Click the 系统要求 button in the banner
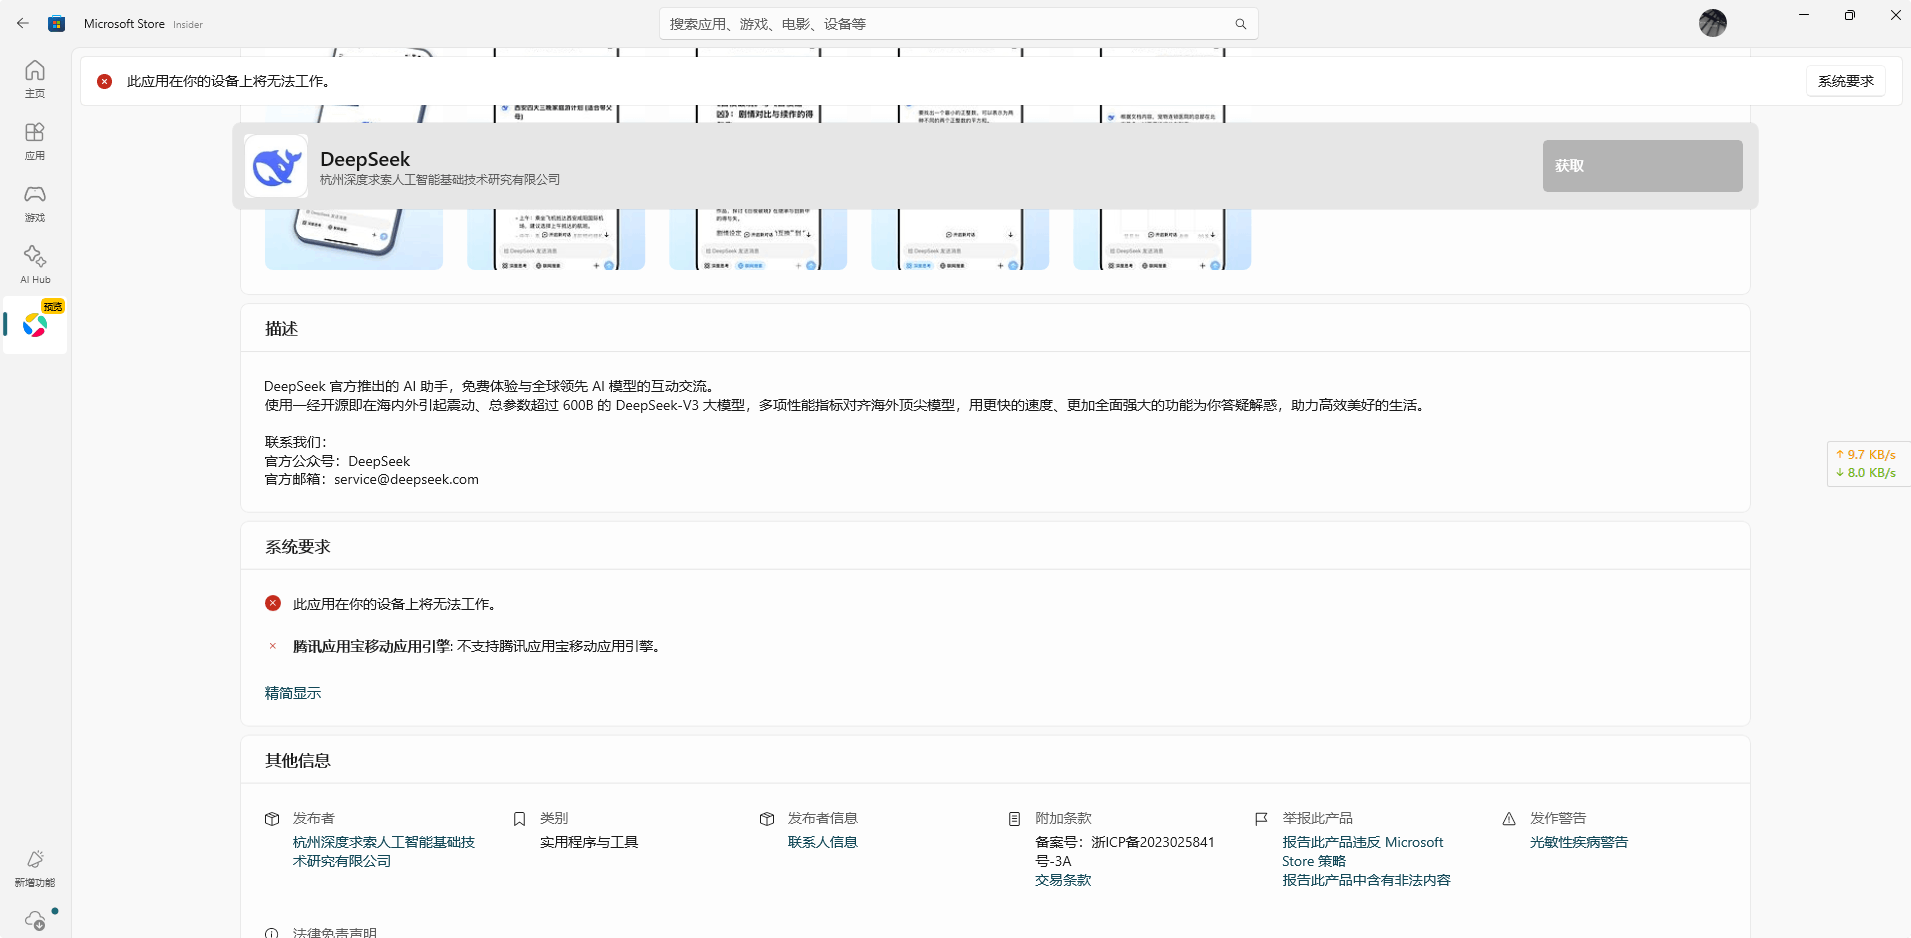This screenshot has width=1911, height=938. pyautogui.click(x=1846, y=81)
